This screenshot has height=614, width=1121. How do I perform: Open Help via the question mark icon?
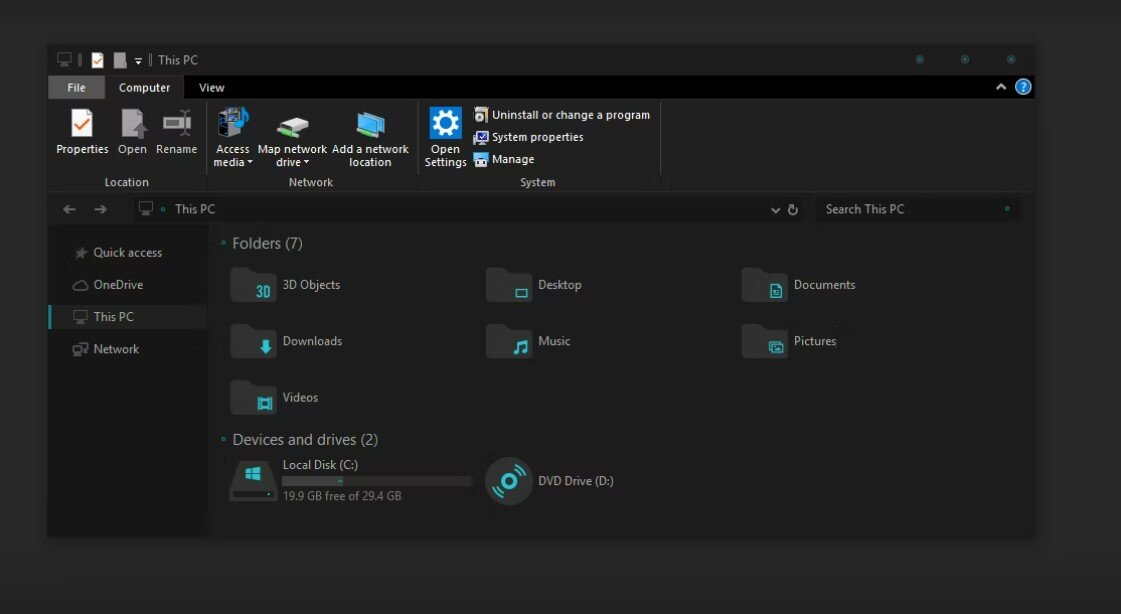pyautogui.click(x=1023, y=87)
